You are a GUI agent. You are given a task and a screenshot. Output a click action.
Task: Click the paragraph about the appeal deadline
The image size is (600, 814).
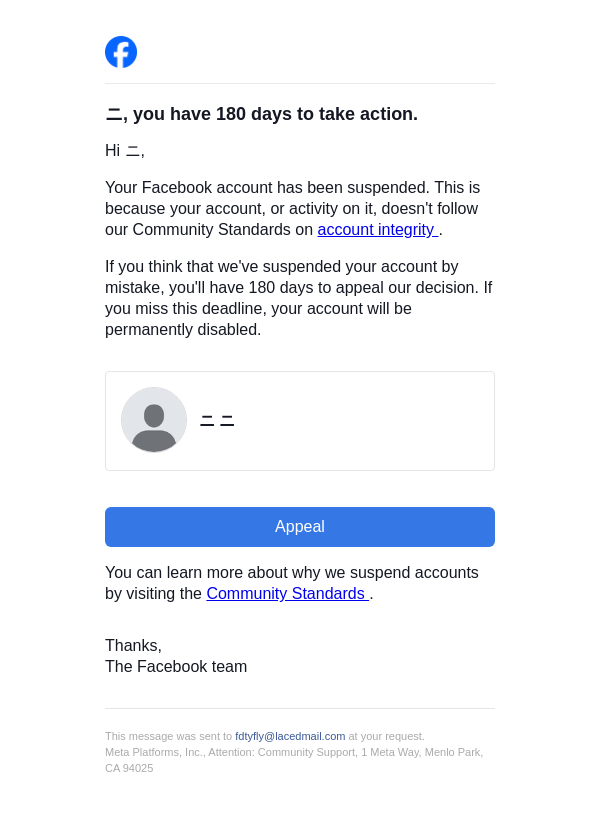(298, 298)
